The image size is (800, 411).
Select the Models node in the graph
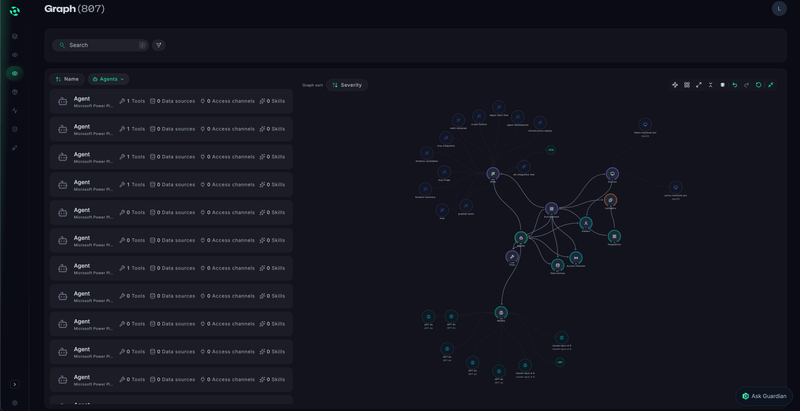click(501, 313)
